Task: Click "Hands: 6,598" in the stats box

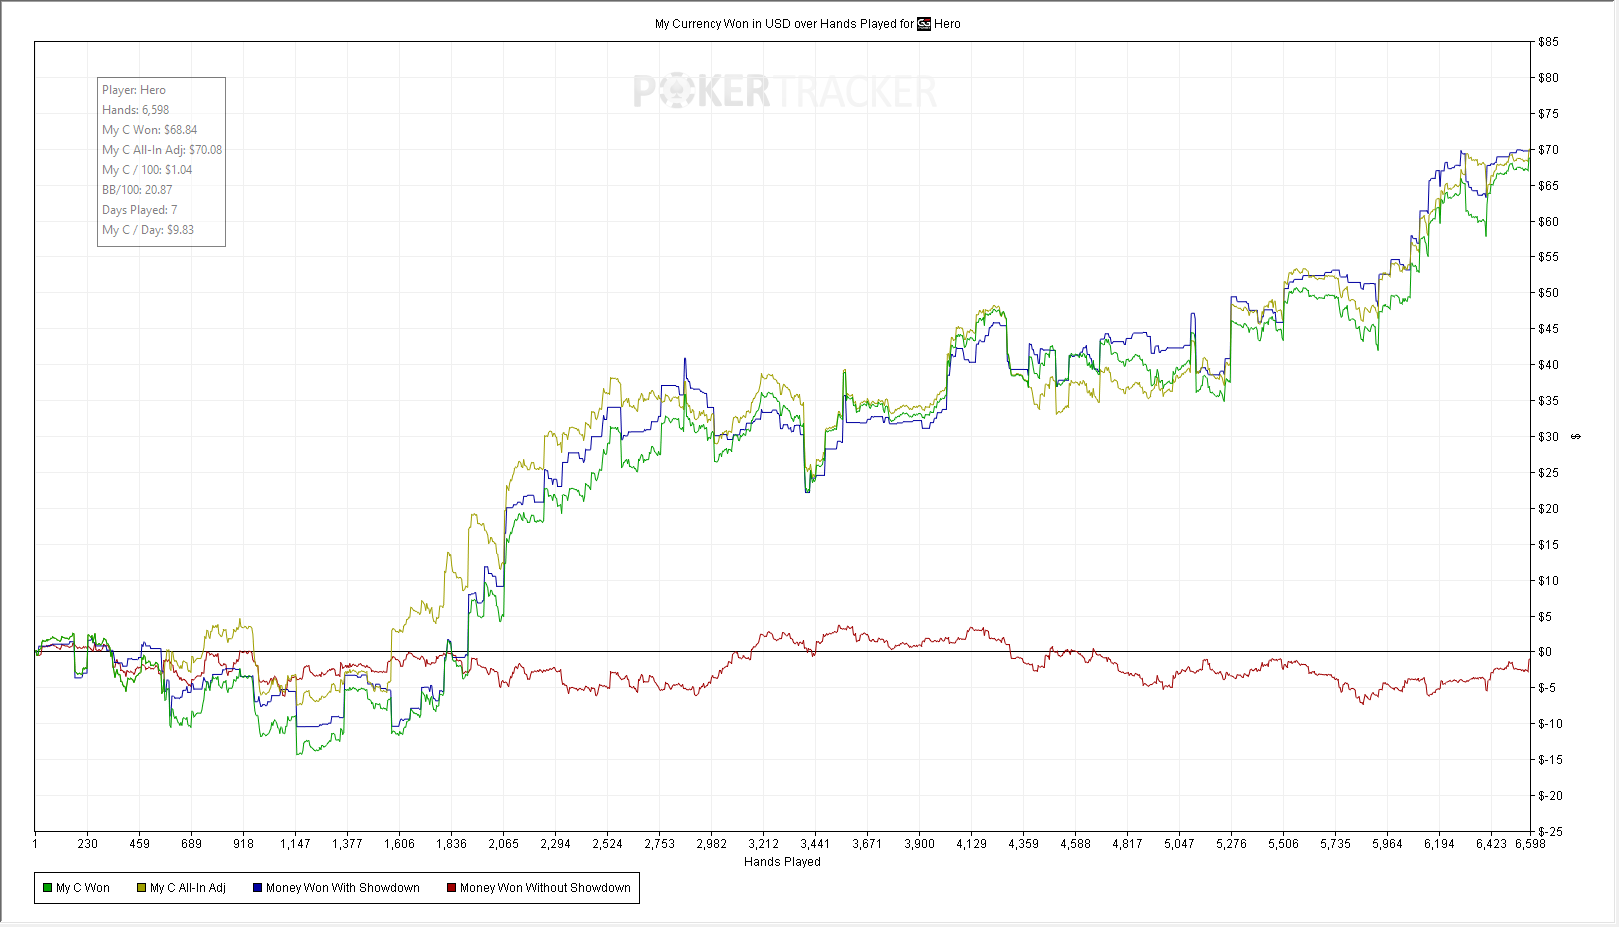Action: (x=135, y=110)
